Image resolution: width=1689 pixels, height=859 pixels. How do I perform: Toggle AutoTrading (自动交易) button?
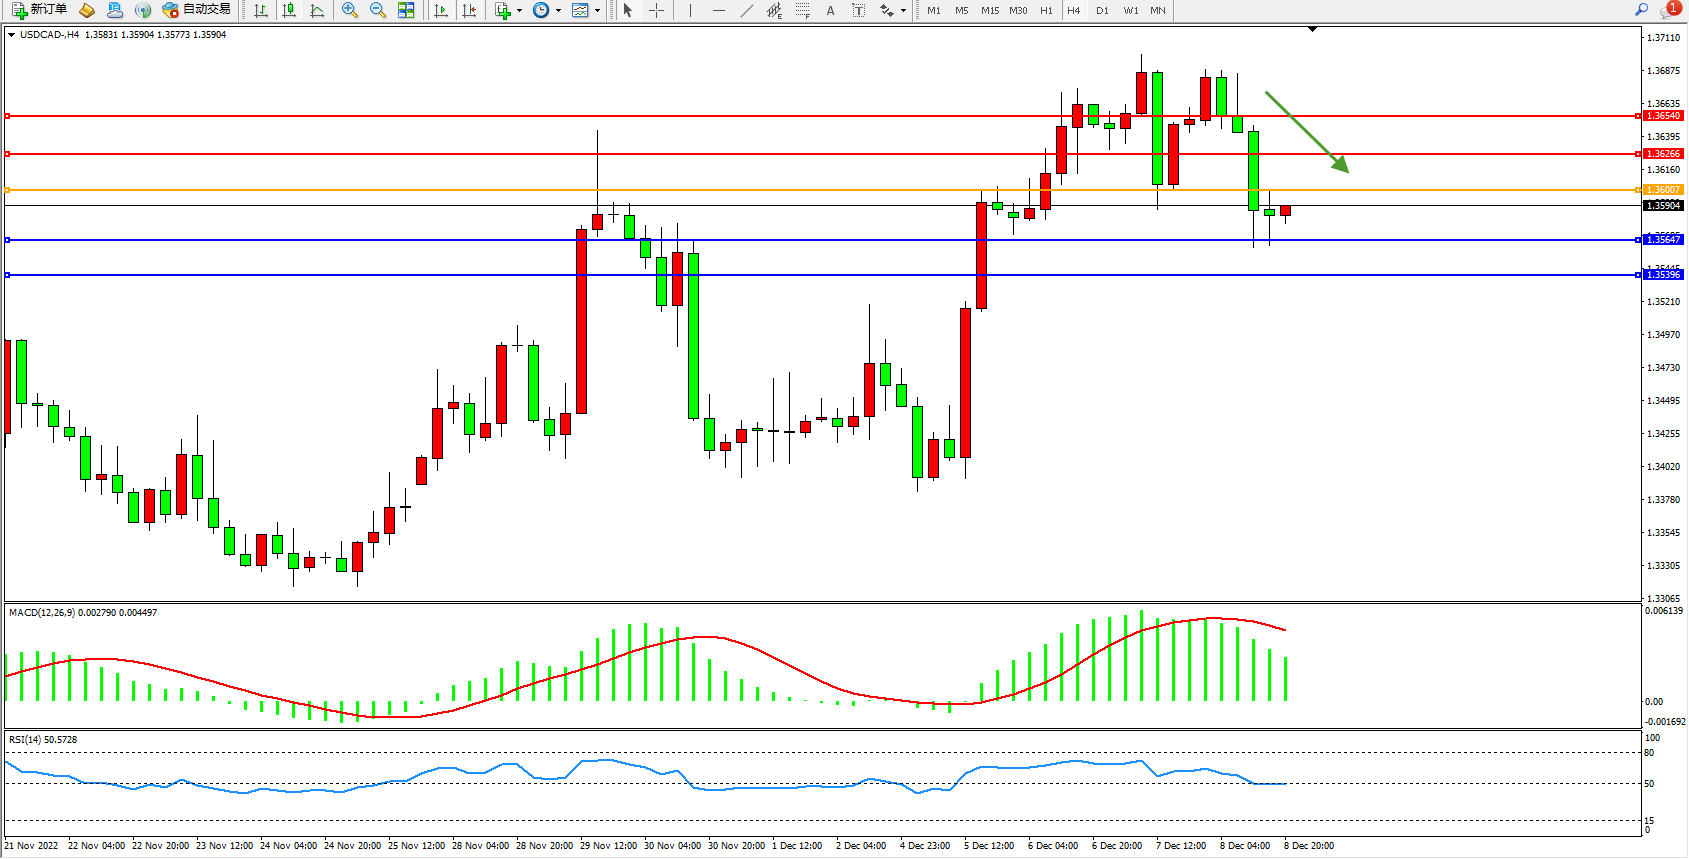click(197, 10)
